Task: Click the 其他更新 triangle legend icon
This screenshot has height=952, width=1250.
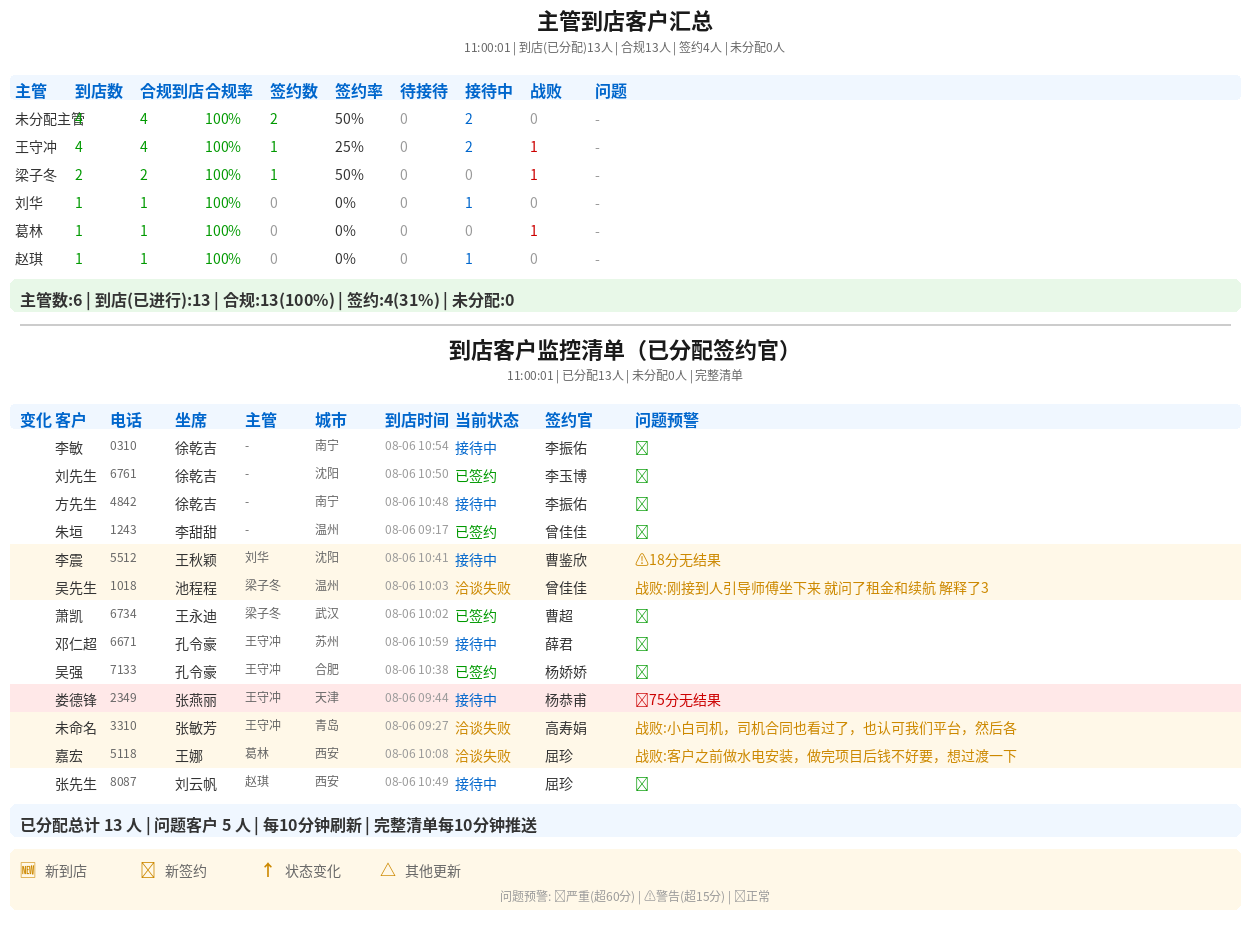Action: point(388,870)
